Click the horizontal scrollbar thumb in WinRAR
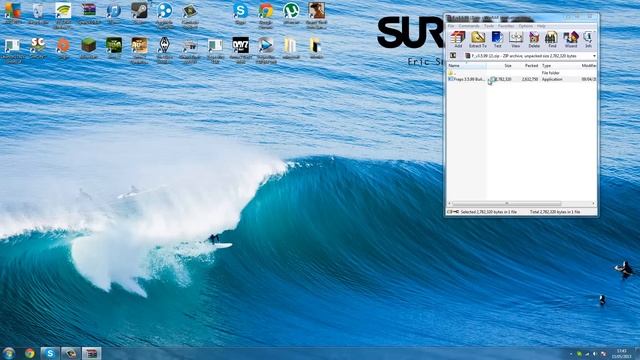Viewport: 640px width, 360px height. coord(507,203)
